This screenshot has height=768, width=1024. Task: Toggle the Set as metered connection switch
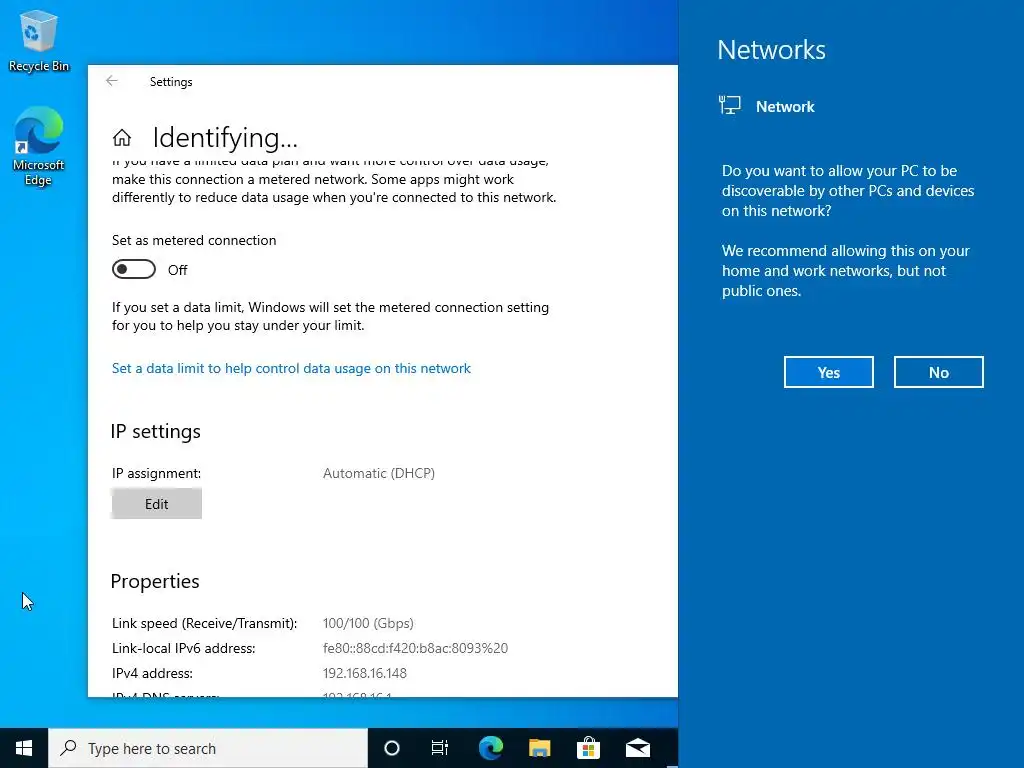(x=134, y=269)
